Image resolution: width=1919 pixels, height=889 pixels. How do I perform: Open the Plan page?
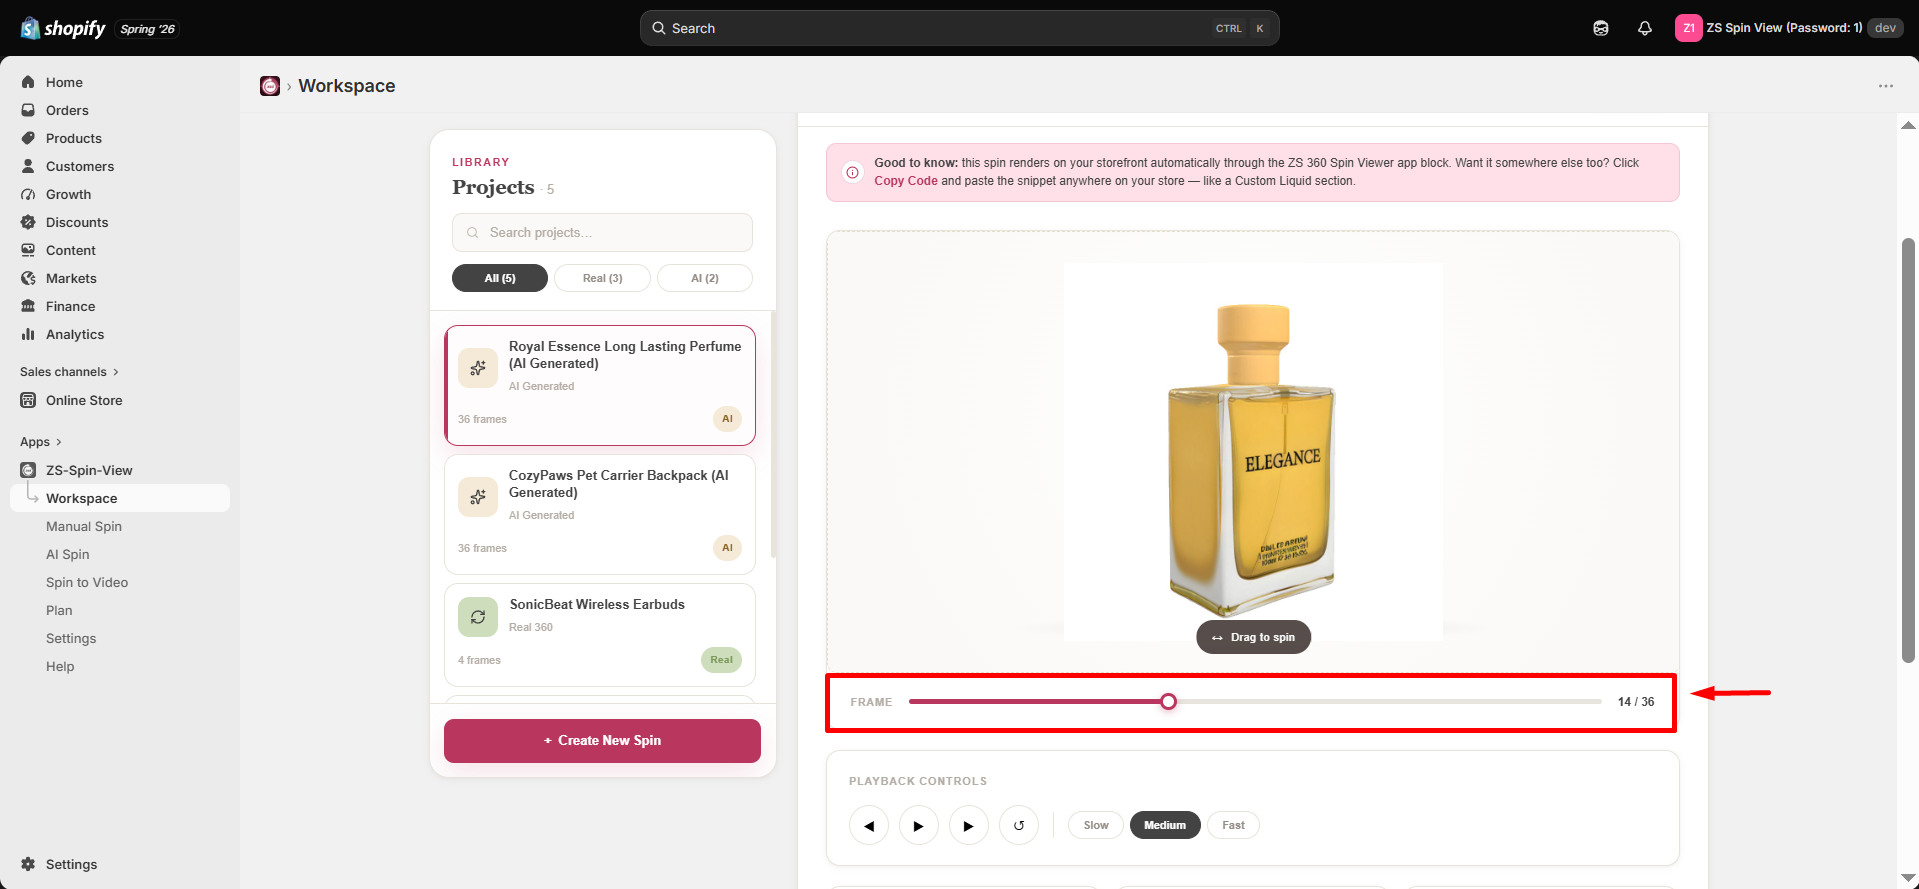pos(59,610)
